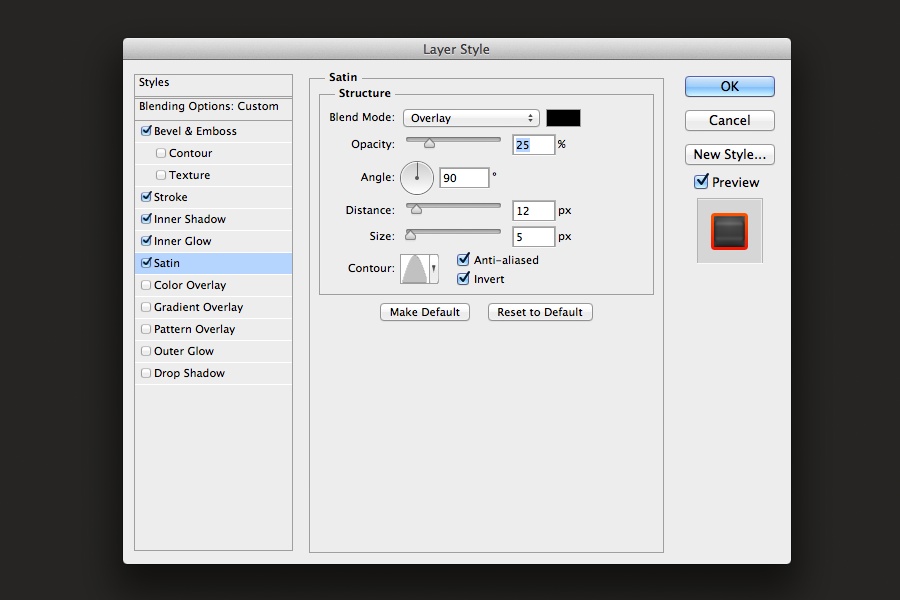Enable the Drop Shadow style
Viewport: 900px width, 600px height.
[146, 373]
